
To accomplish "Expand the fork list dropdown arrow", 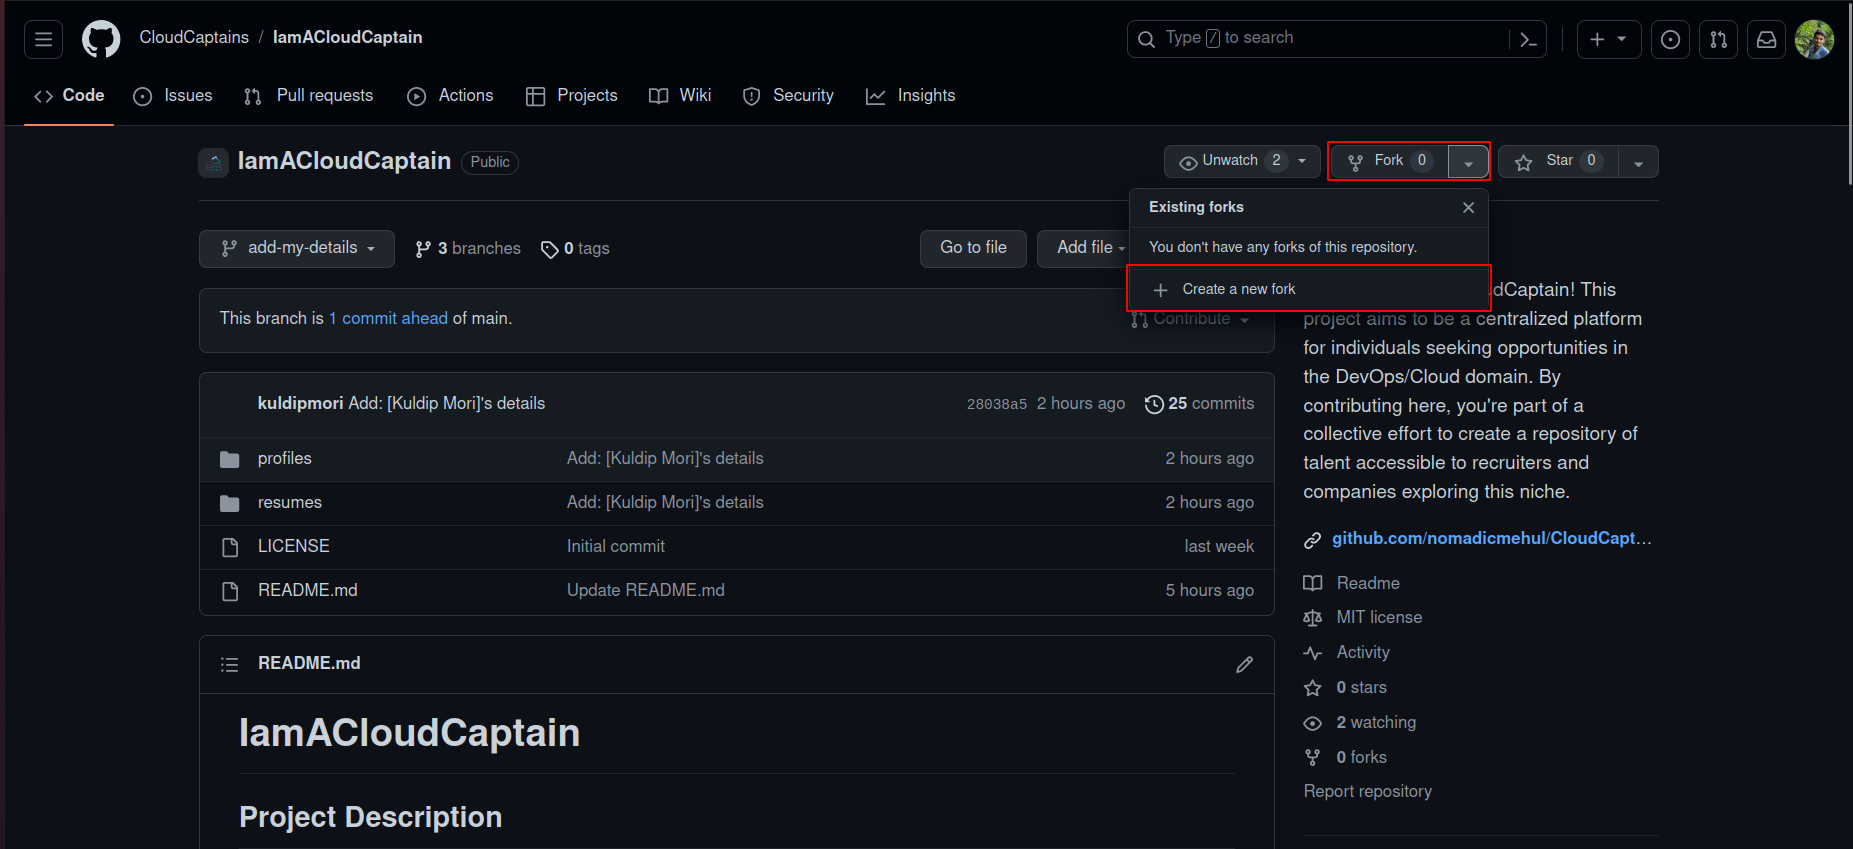I will click(1468, 162).
